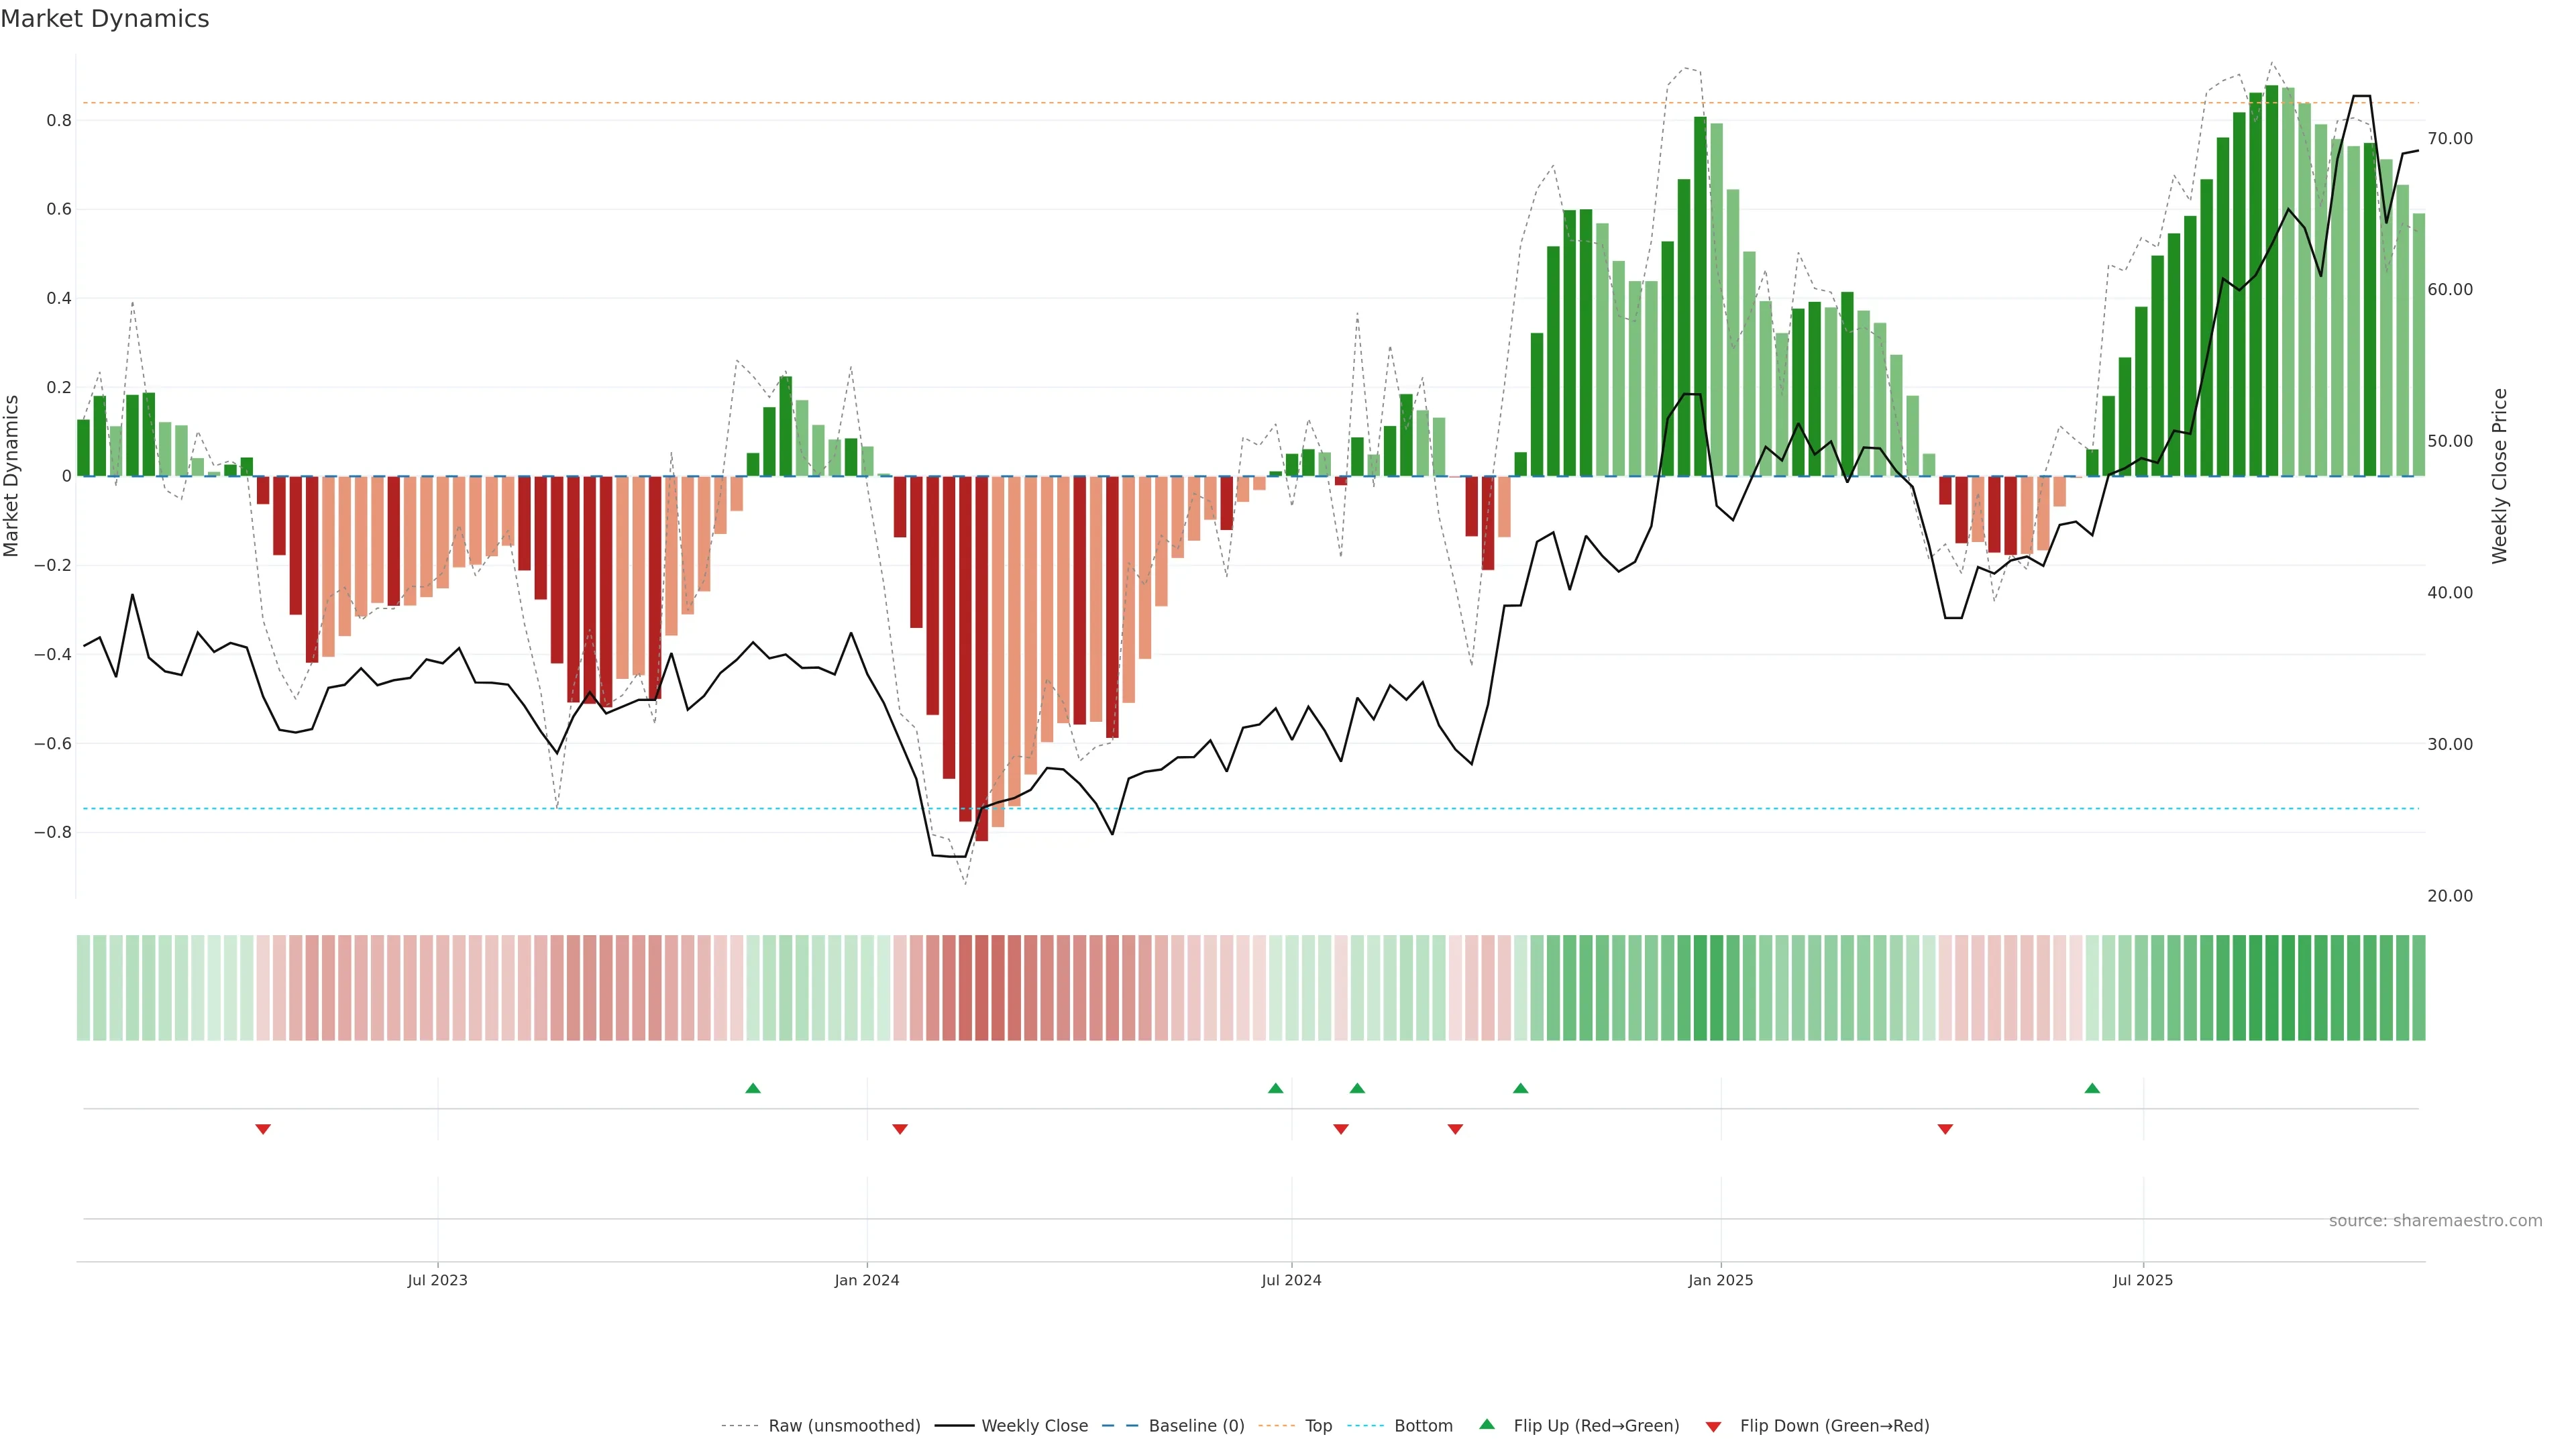Click first green flip-up marker before Jan 2024
The height and width of the screenshot is (1449, 2576).
(x=753, y=1088)
